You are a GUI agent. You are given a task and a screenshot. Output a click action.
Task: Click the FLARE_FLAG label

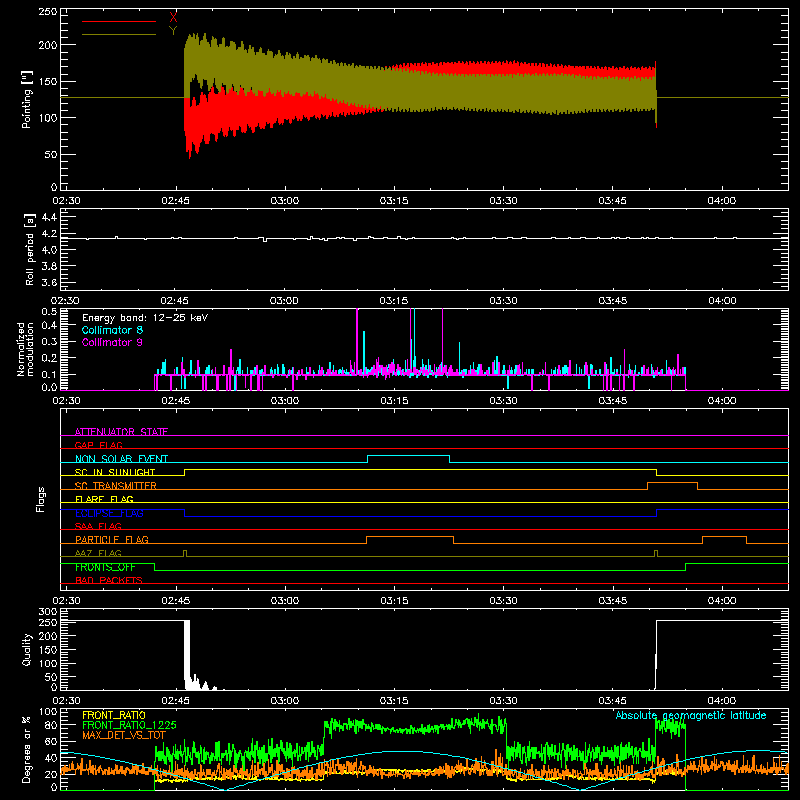pos(104,499)
